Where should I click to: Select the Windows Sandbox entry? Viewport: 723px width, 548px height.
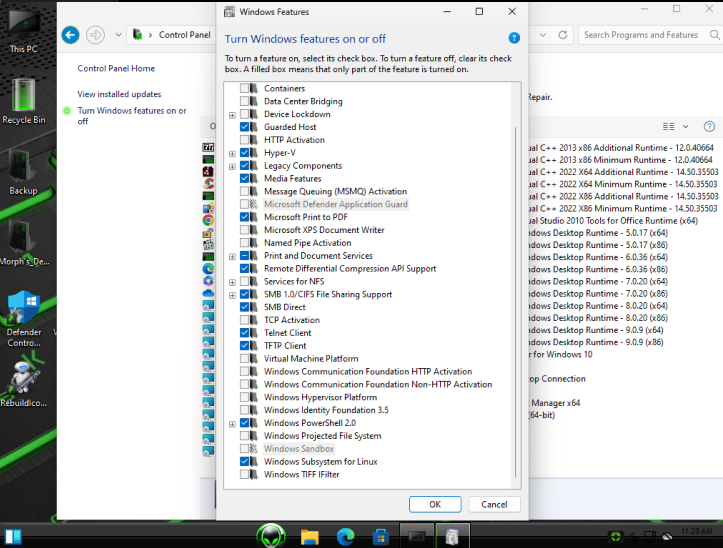(x=299, y=448)
